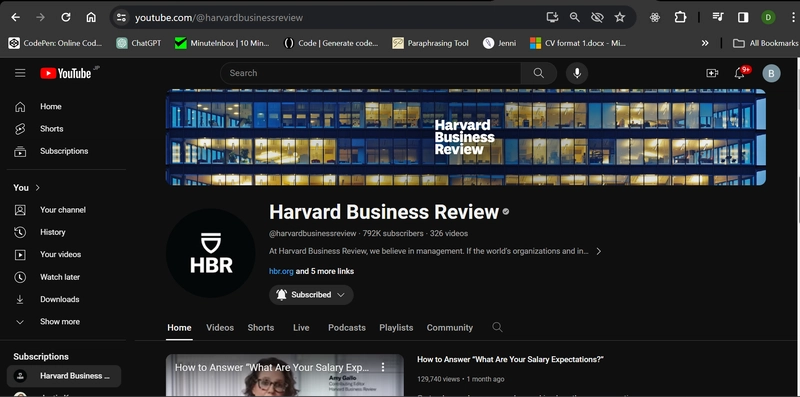Open the B account avatar menu
The width and height of the screenshot is (800, 397).
[771, 73]
